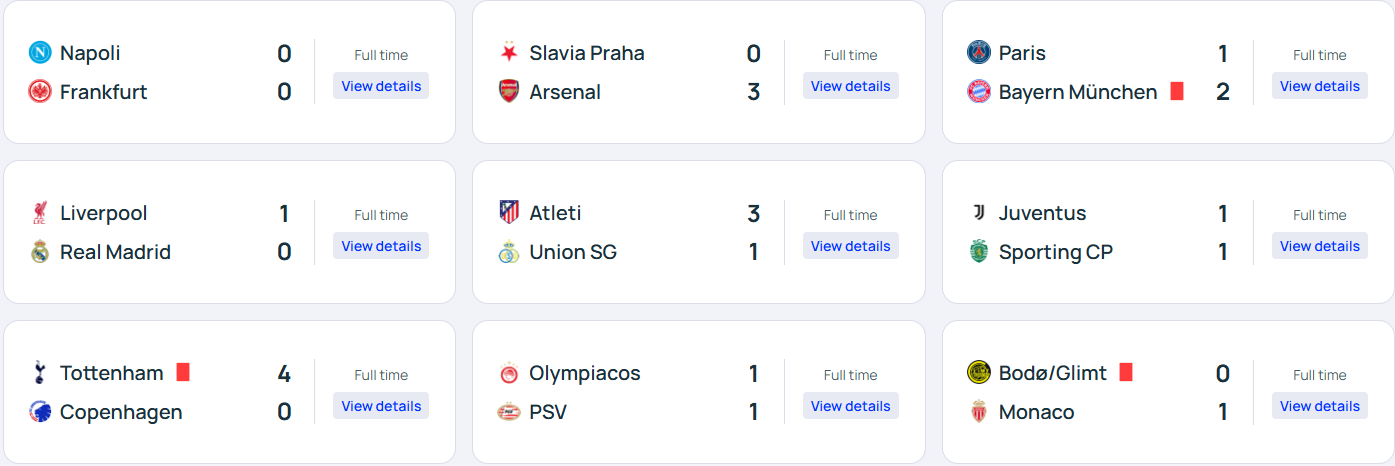Click Tottenham's red card indicator
1395x466 pixels.
[183, 372]
